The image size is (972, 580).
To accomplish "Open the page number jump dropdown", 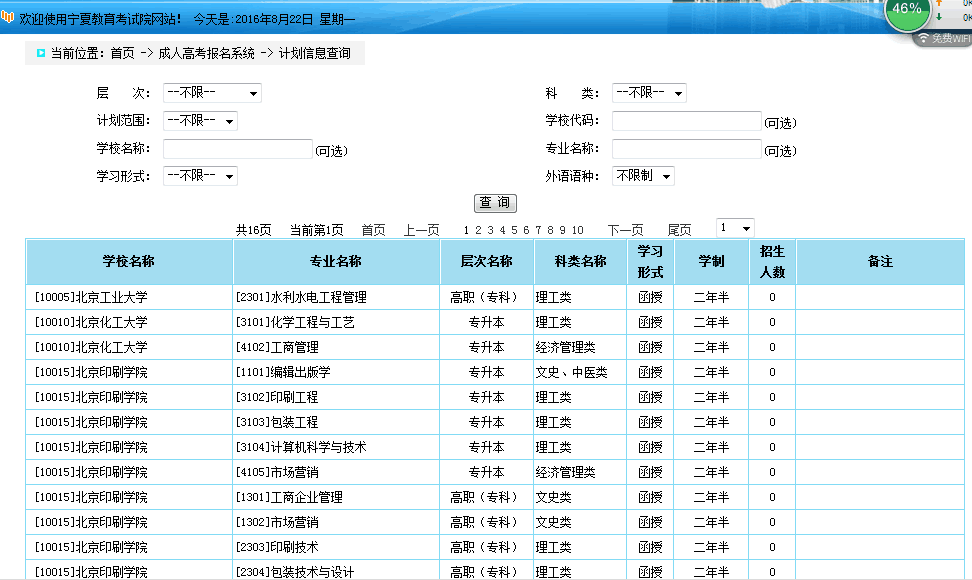I will click(x=735, y=229).
